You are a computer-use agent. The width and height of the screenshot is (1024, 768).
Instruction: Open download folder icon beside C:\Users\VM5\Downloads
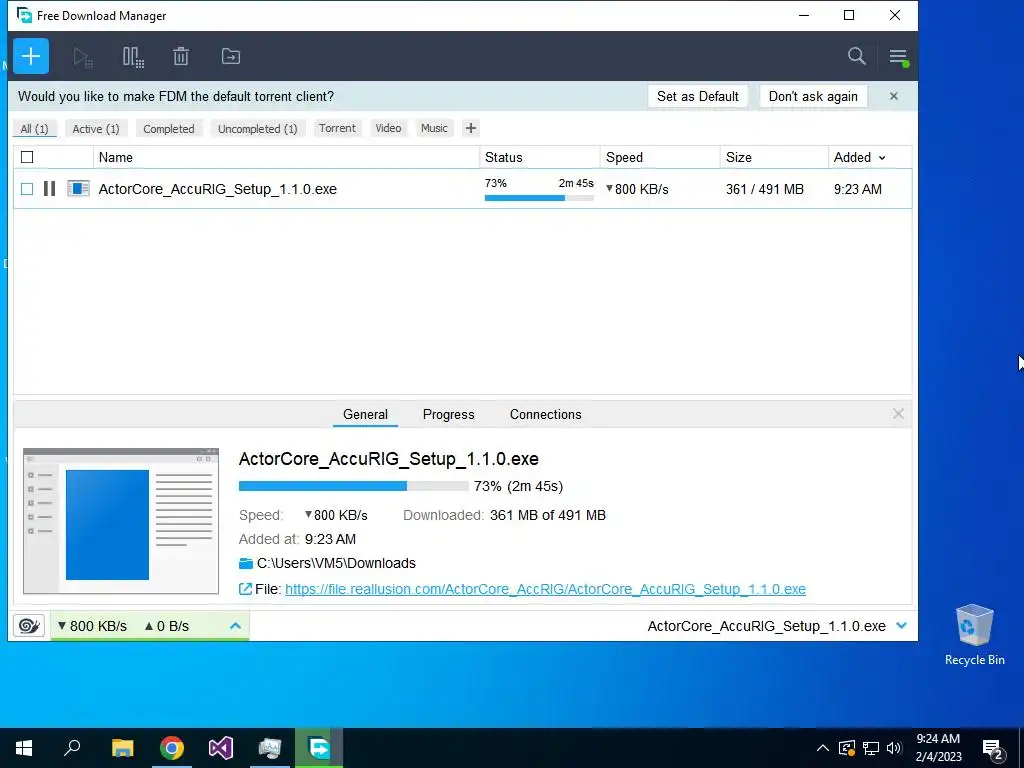[246, 564]
